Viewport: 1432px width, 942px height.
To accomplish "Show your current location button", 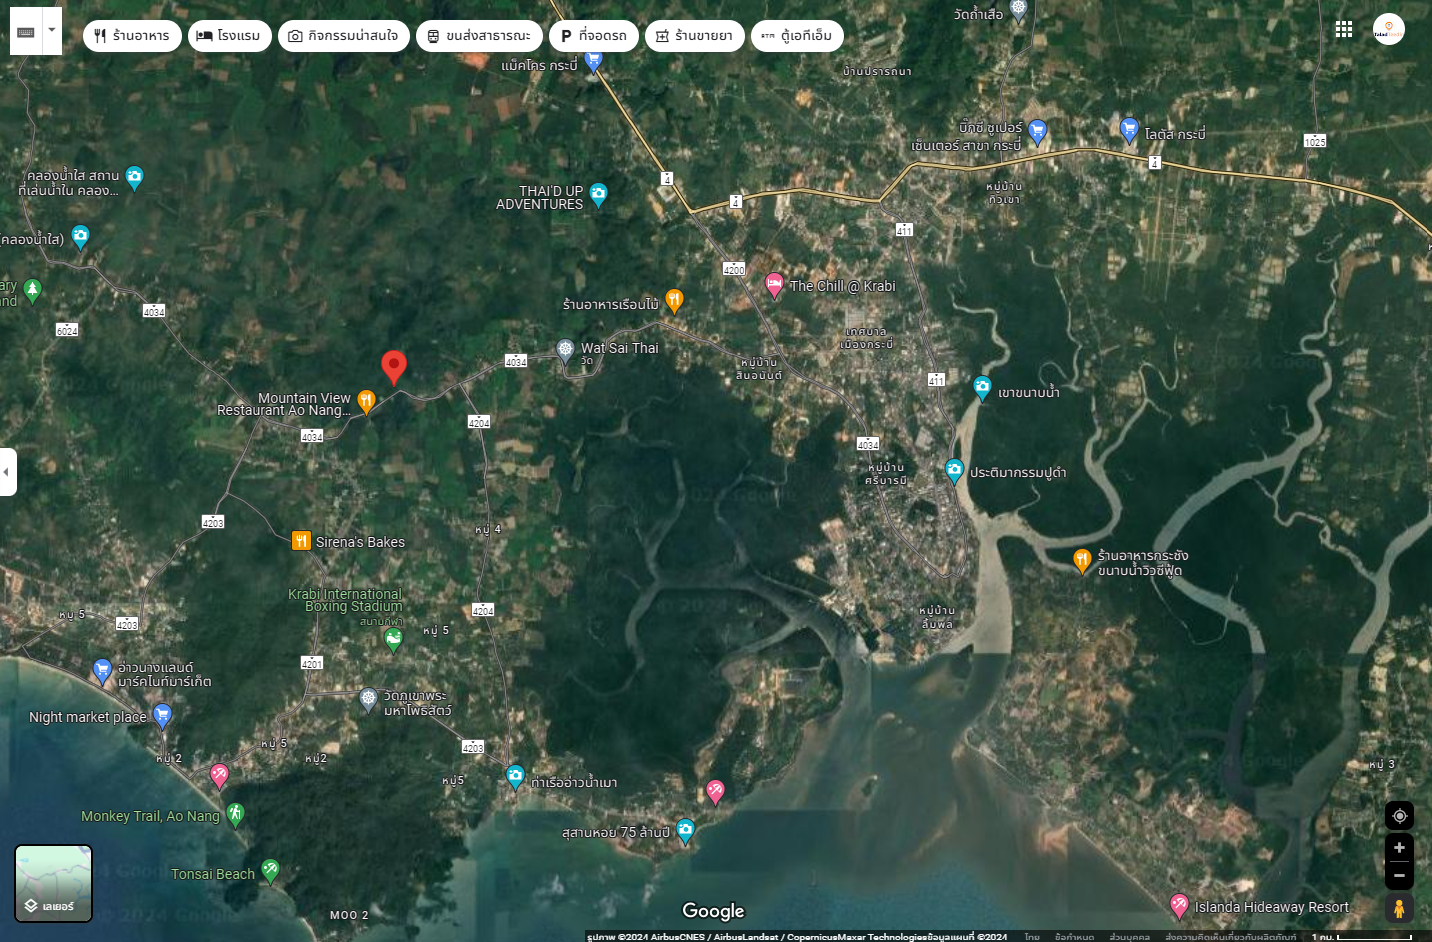I will tap(1399, 816).
